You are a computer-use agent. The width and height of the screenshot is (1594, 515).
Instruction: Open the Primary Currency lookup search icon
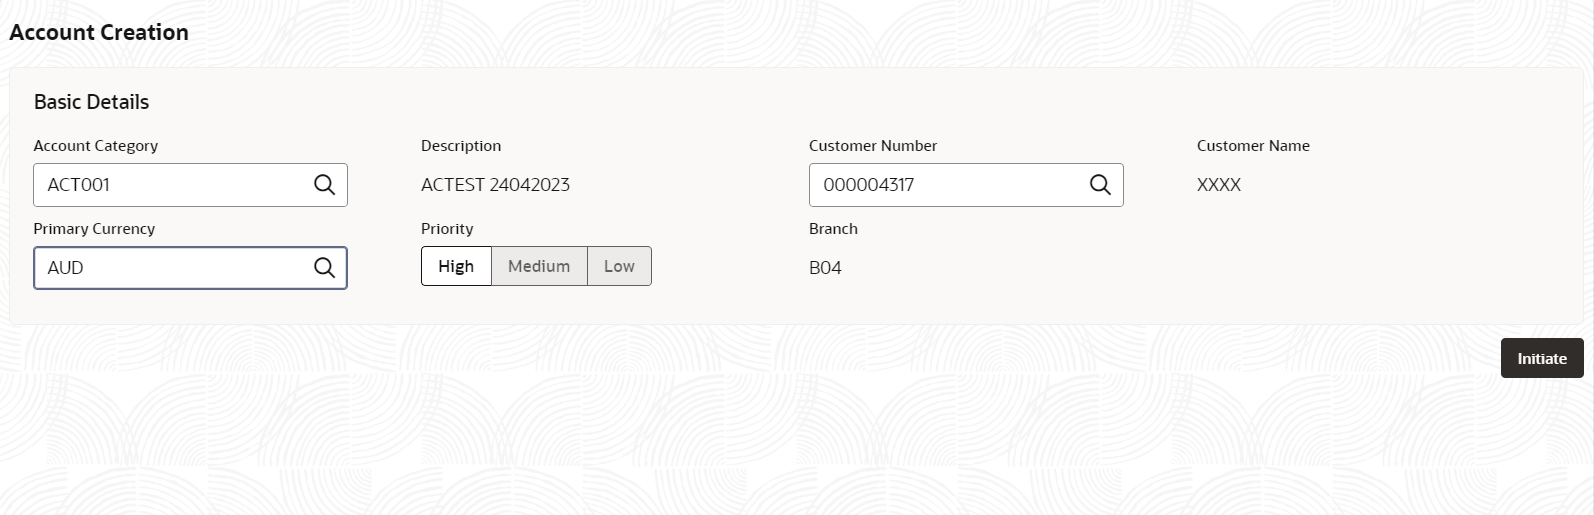[x=324, y=268]
